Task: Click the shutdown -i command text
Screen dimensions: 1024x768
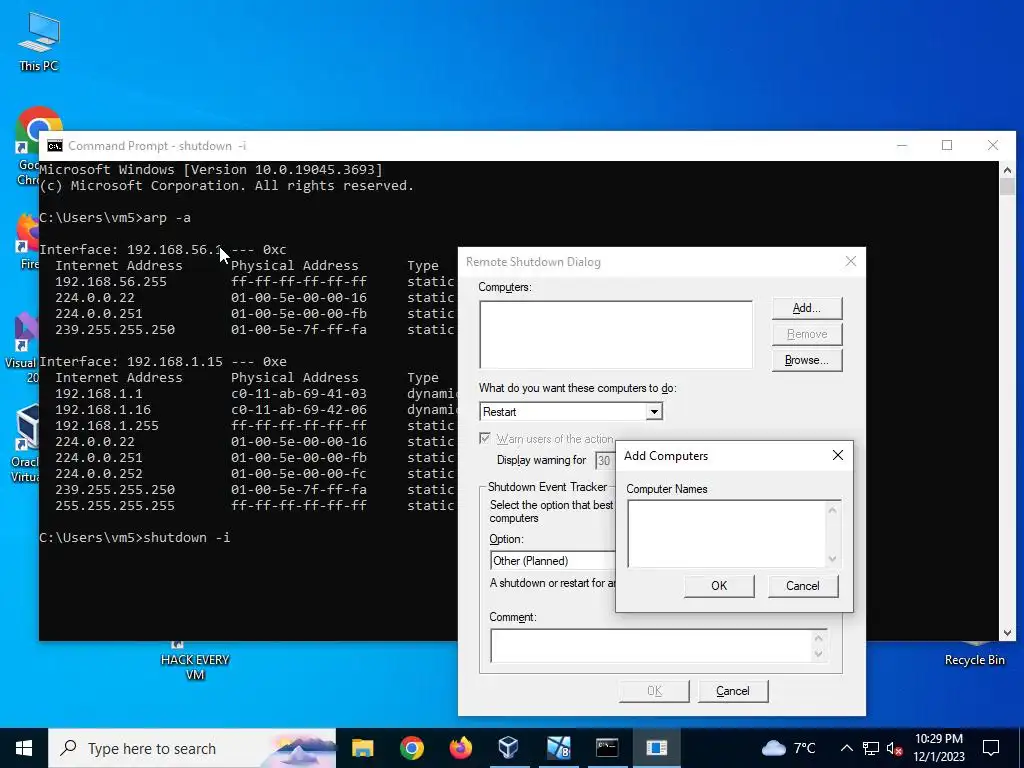Action: click(187, 537)
